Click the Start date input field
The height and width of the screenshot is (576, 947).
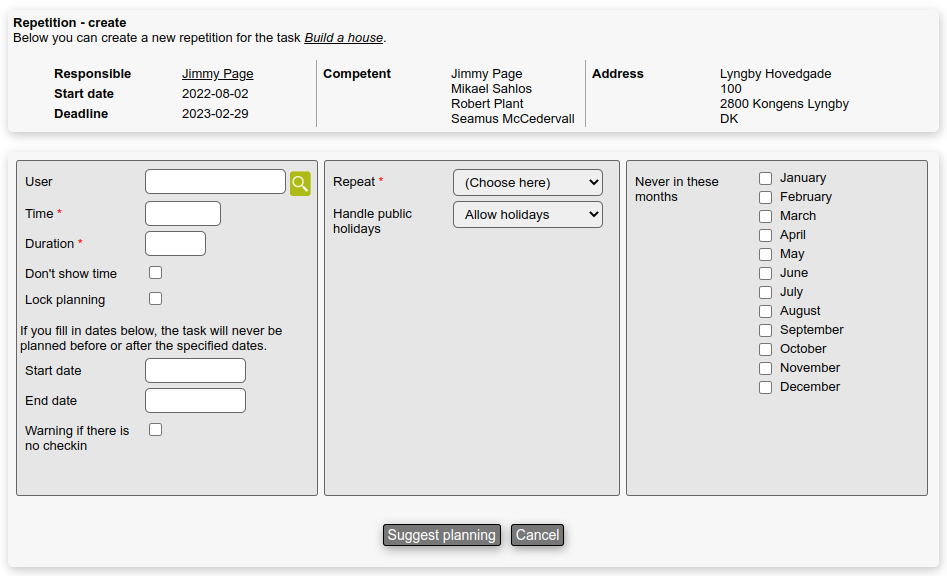click(195, 370)
